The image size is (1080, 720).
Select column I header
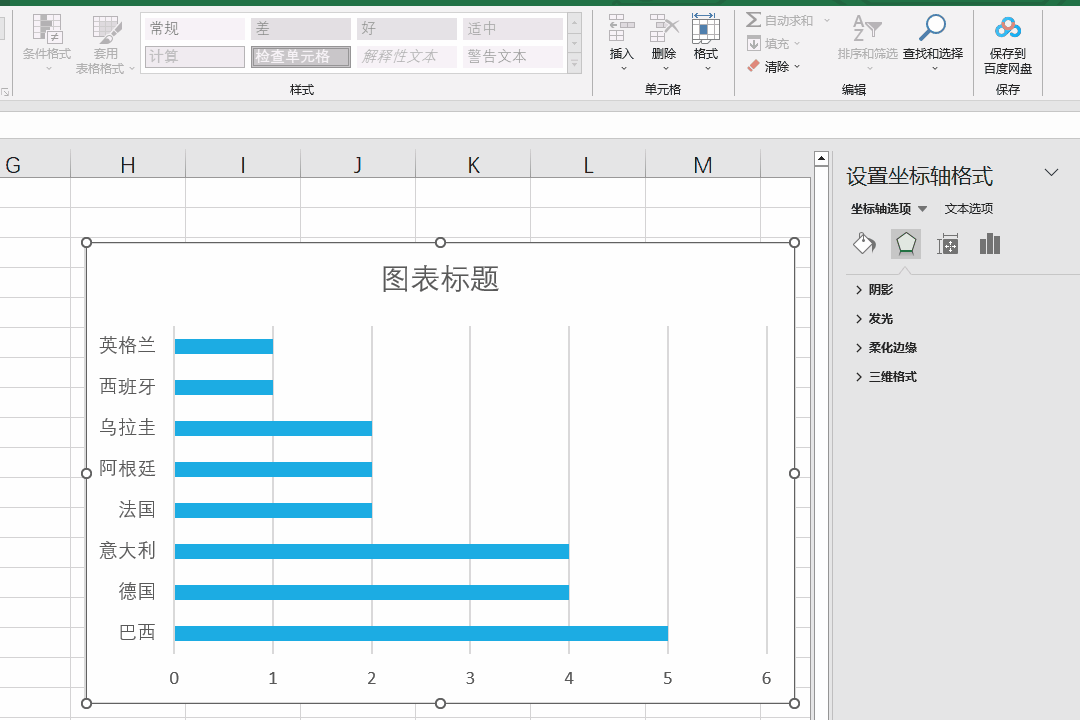pos(243,165)
